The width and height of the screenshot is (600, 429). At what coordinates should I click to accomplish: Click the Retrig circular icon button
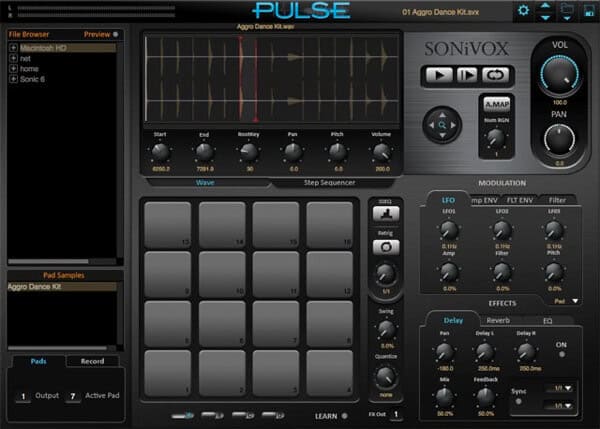(x=386, y=247)
